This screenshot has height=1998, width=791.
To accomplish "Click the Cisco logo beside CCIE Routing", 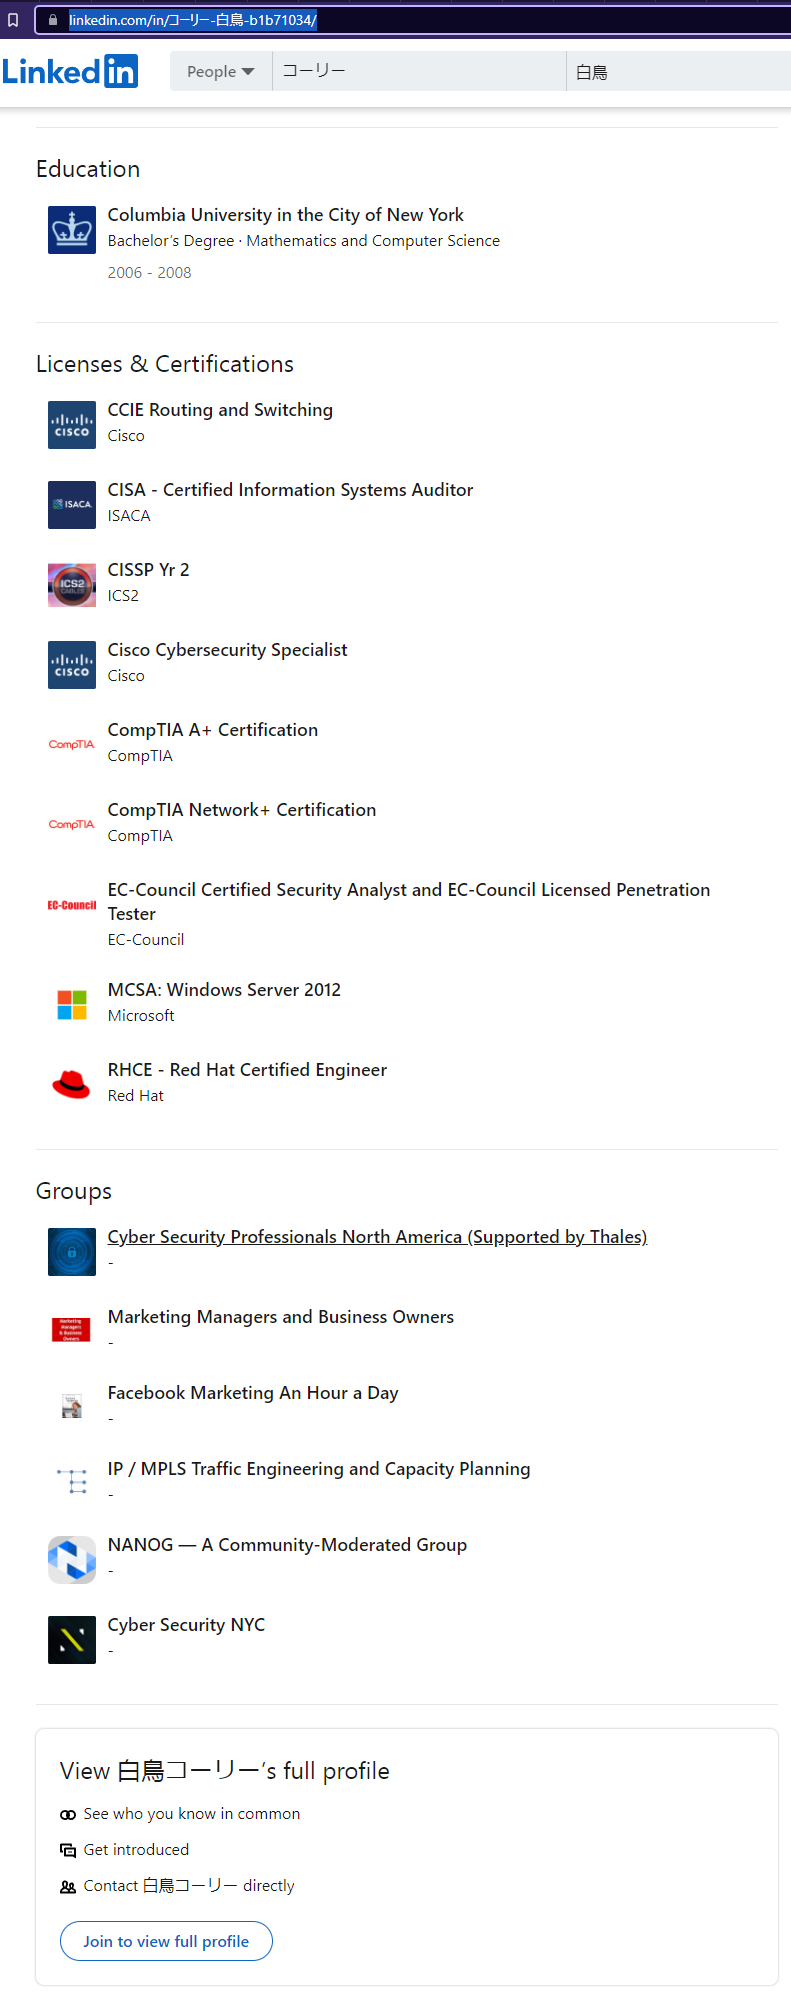I will (x=72, y=425).
